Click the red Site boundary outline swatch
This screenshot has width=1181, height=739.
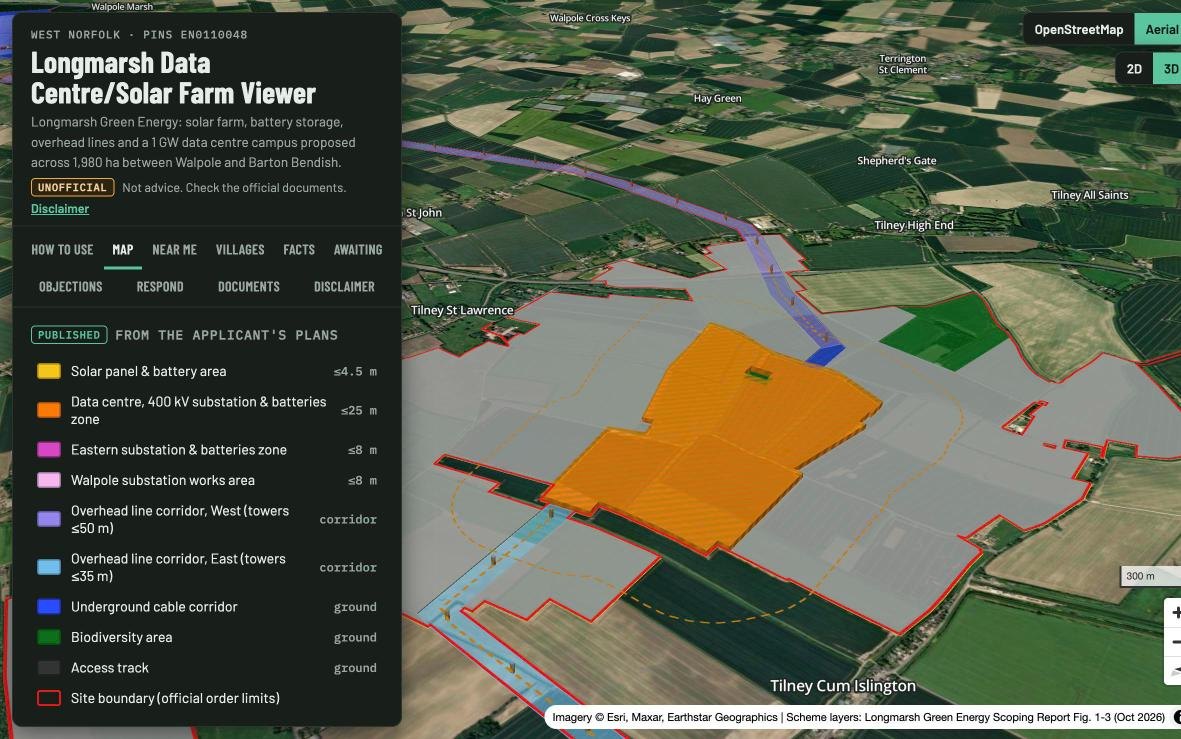pos(49,698)
